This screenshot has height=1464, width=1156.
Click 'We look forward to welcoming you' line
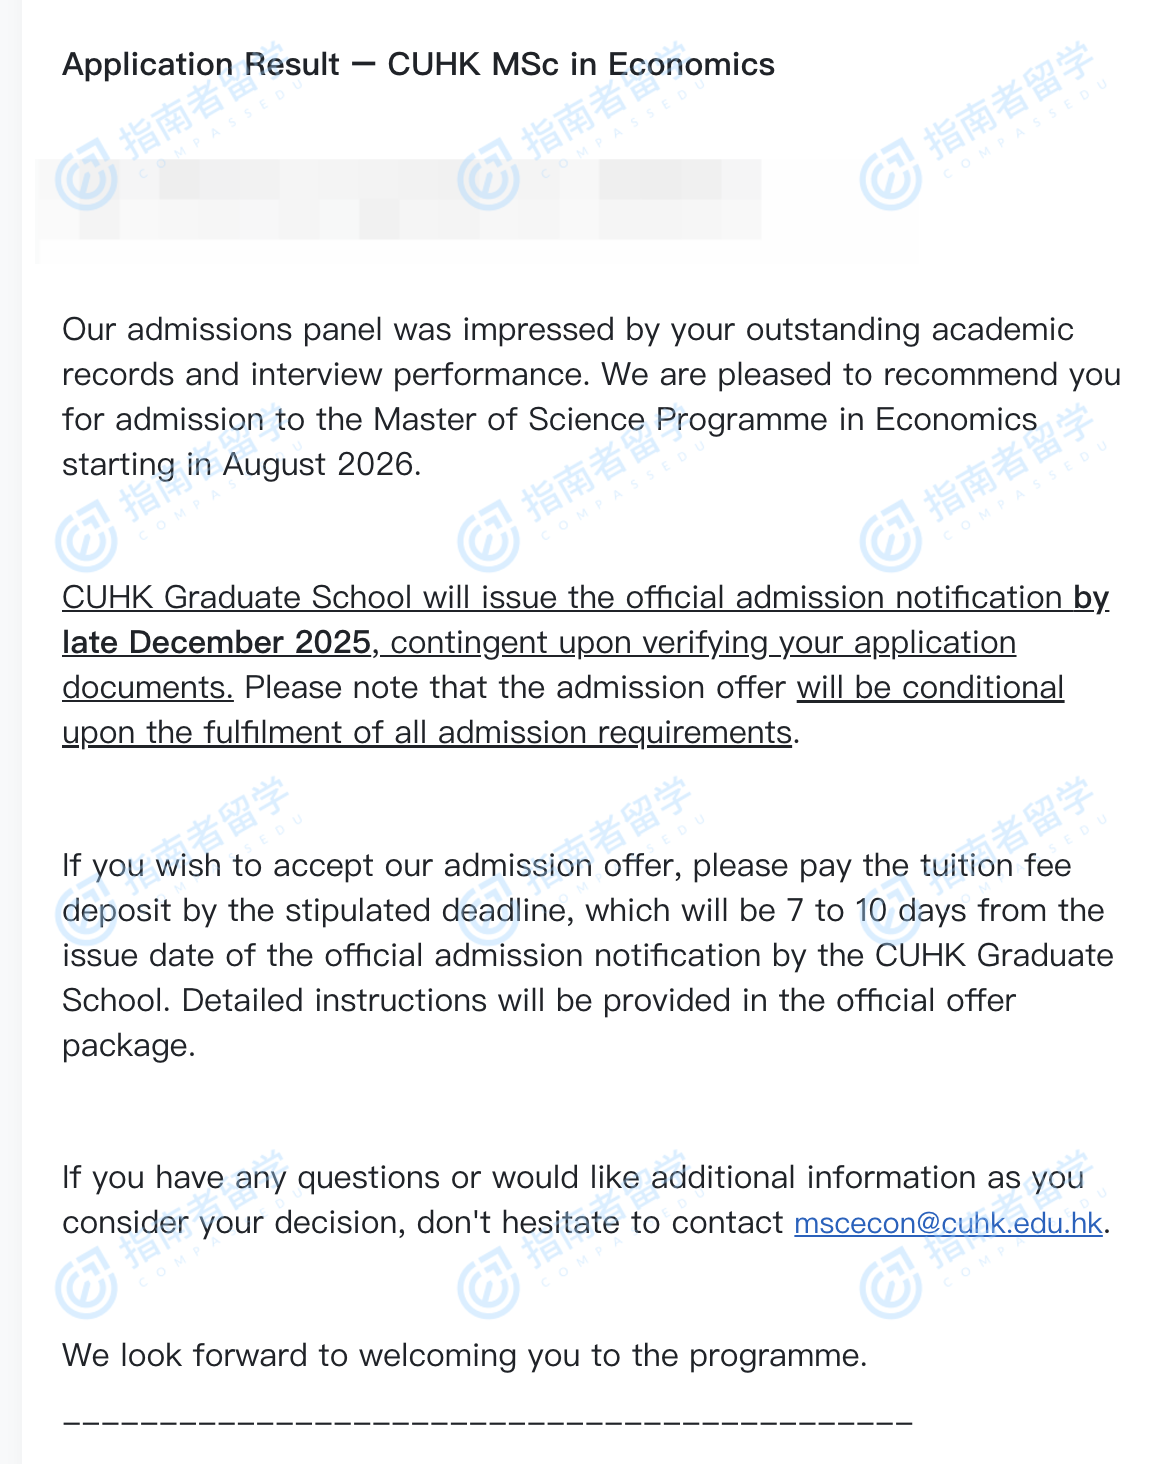pyautogui.click(x=464, y=1356)
